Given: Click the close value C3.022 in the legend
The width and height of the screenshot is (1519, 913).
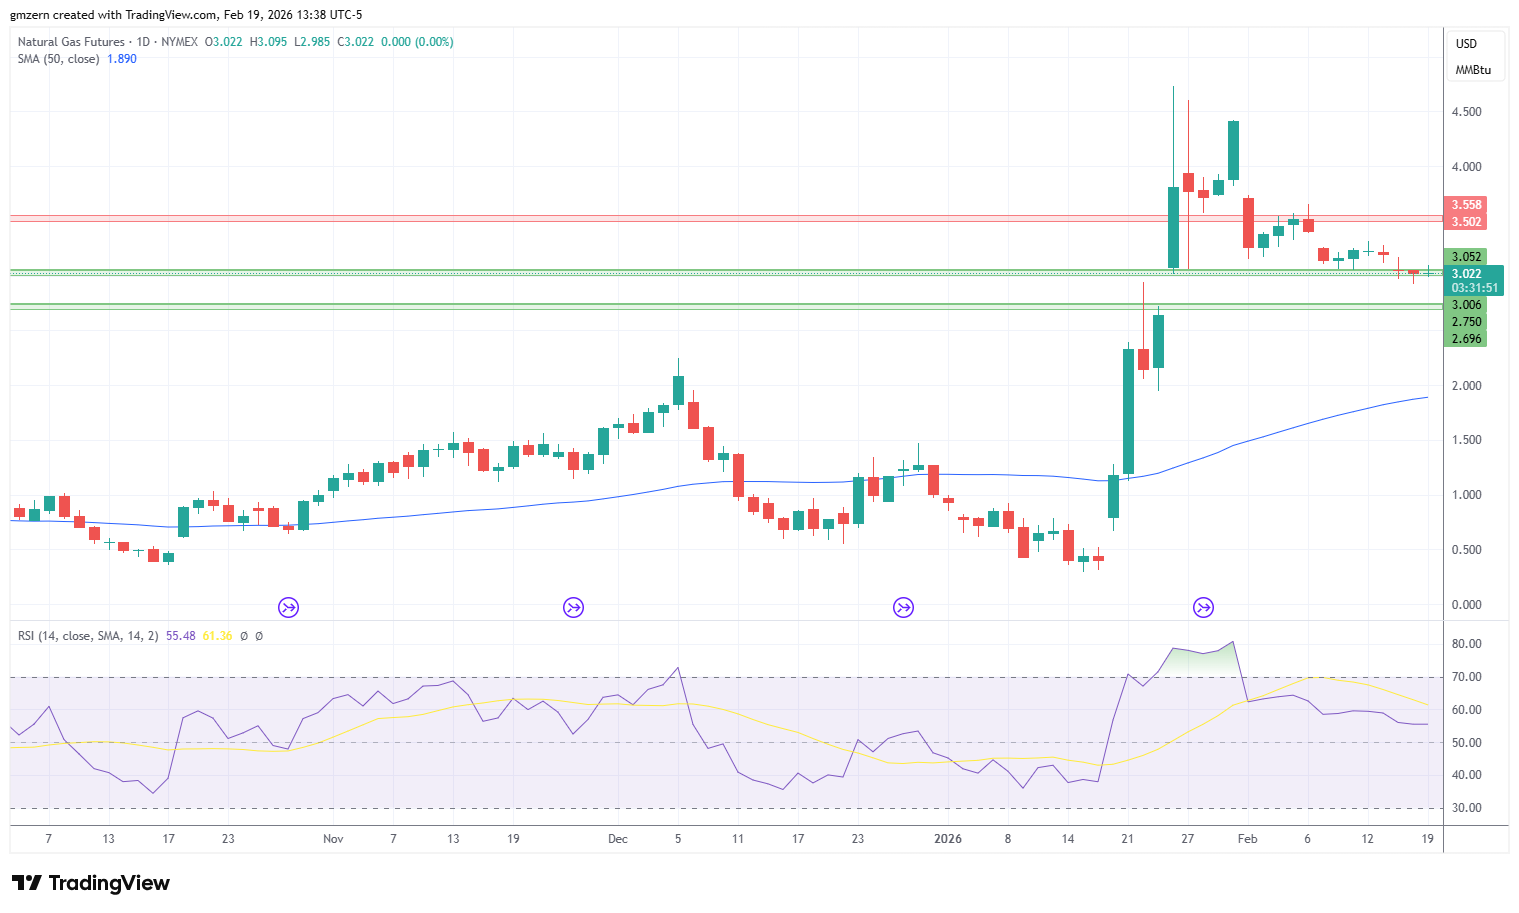Looking at the screenshot, I should [356, 42].
